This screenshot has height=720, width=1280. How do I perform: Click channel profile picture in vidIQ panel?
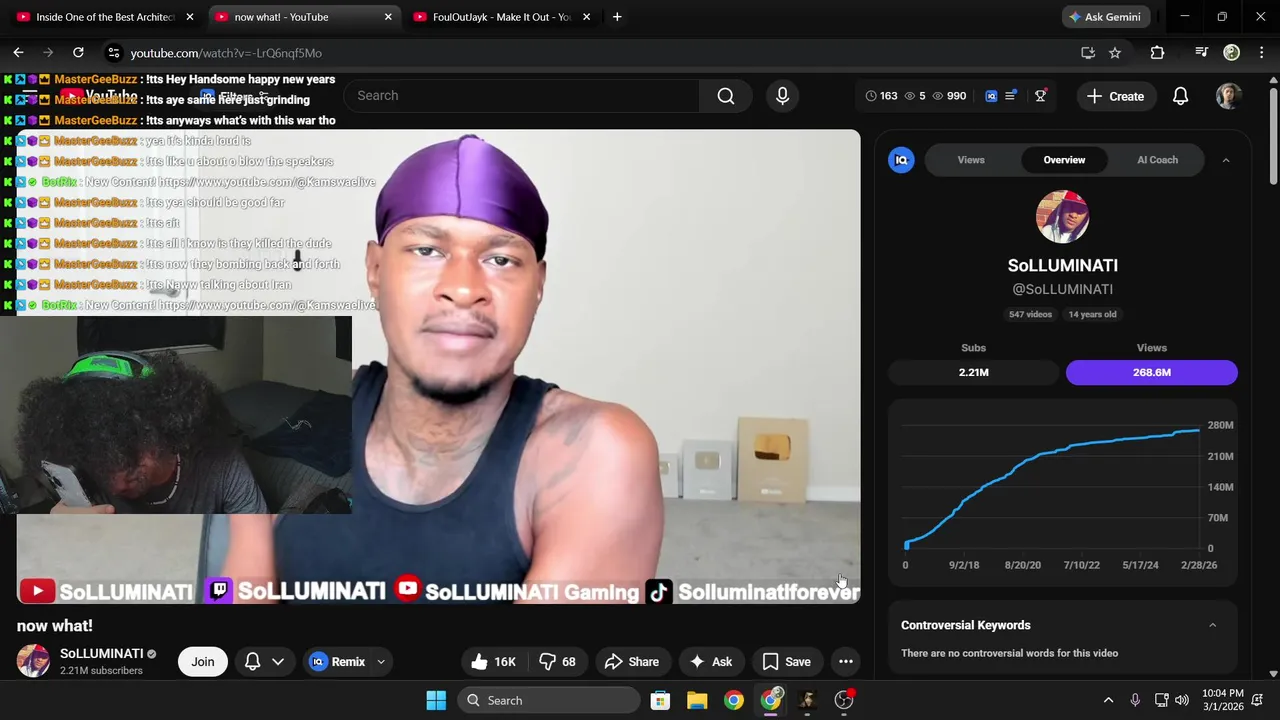coord(1062,216)
